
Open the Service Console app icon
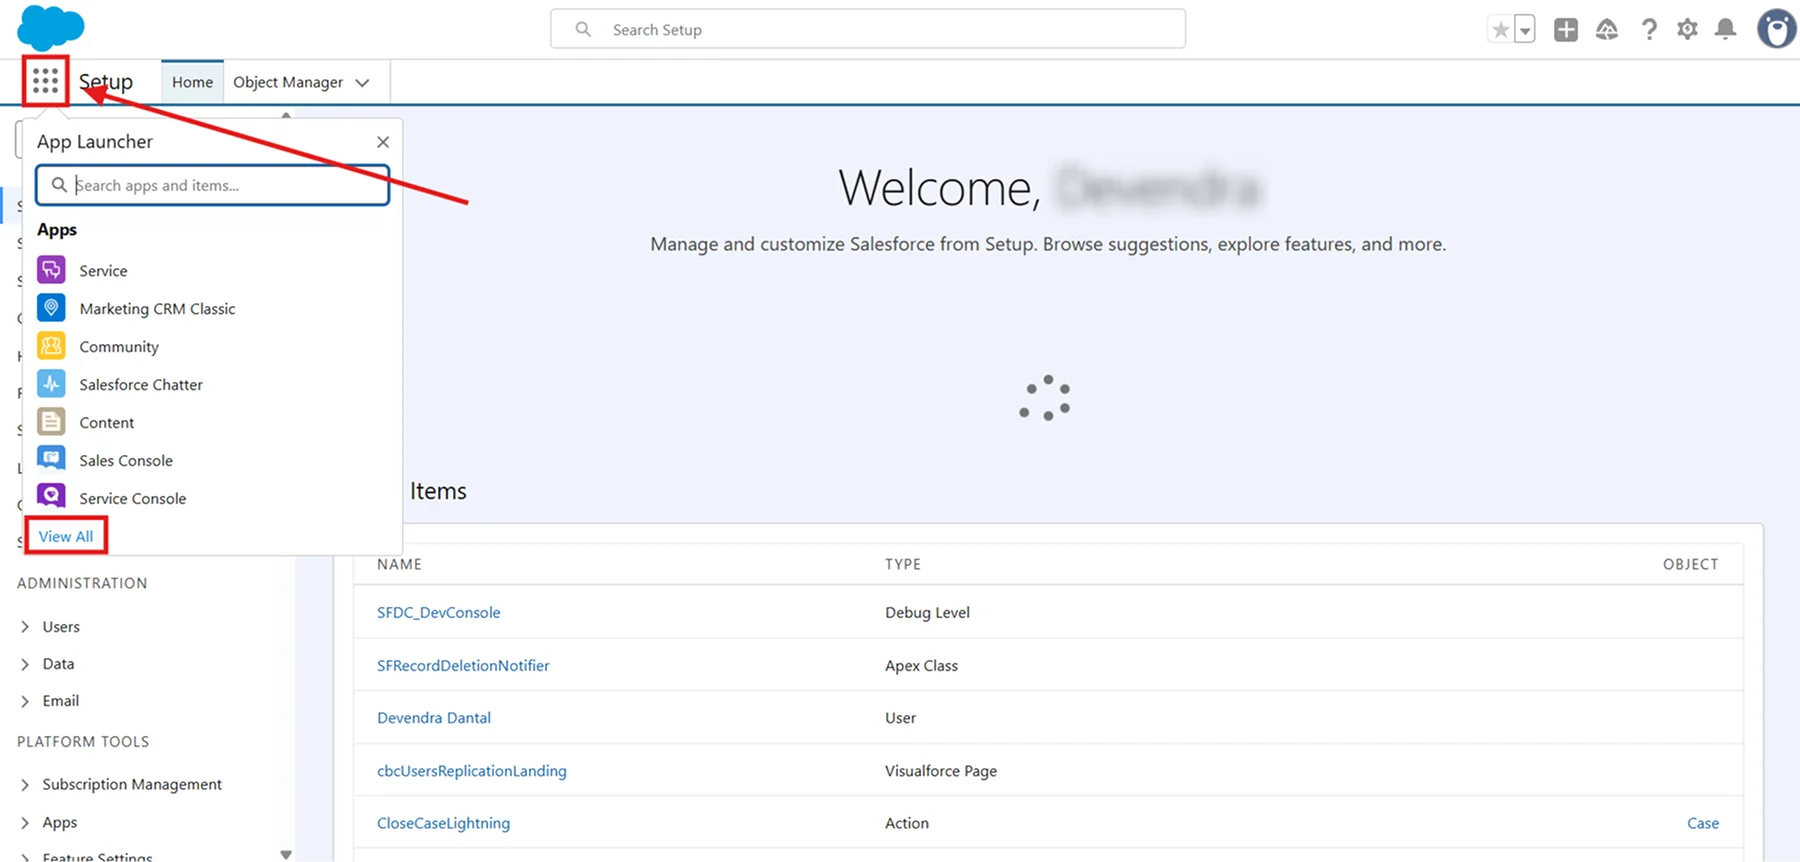pos(51,497)
